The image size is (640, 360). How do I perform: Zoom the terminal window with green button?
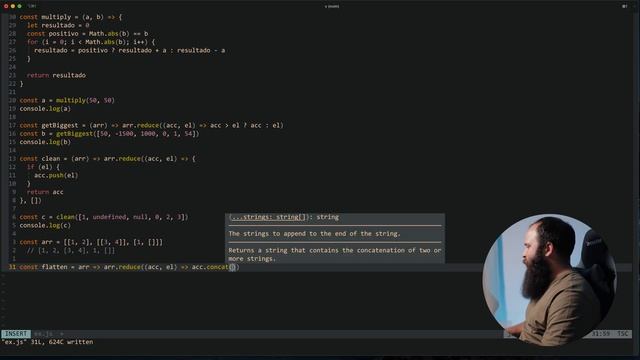(19, 6)
